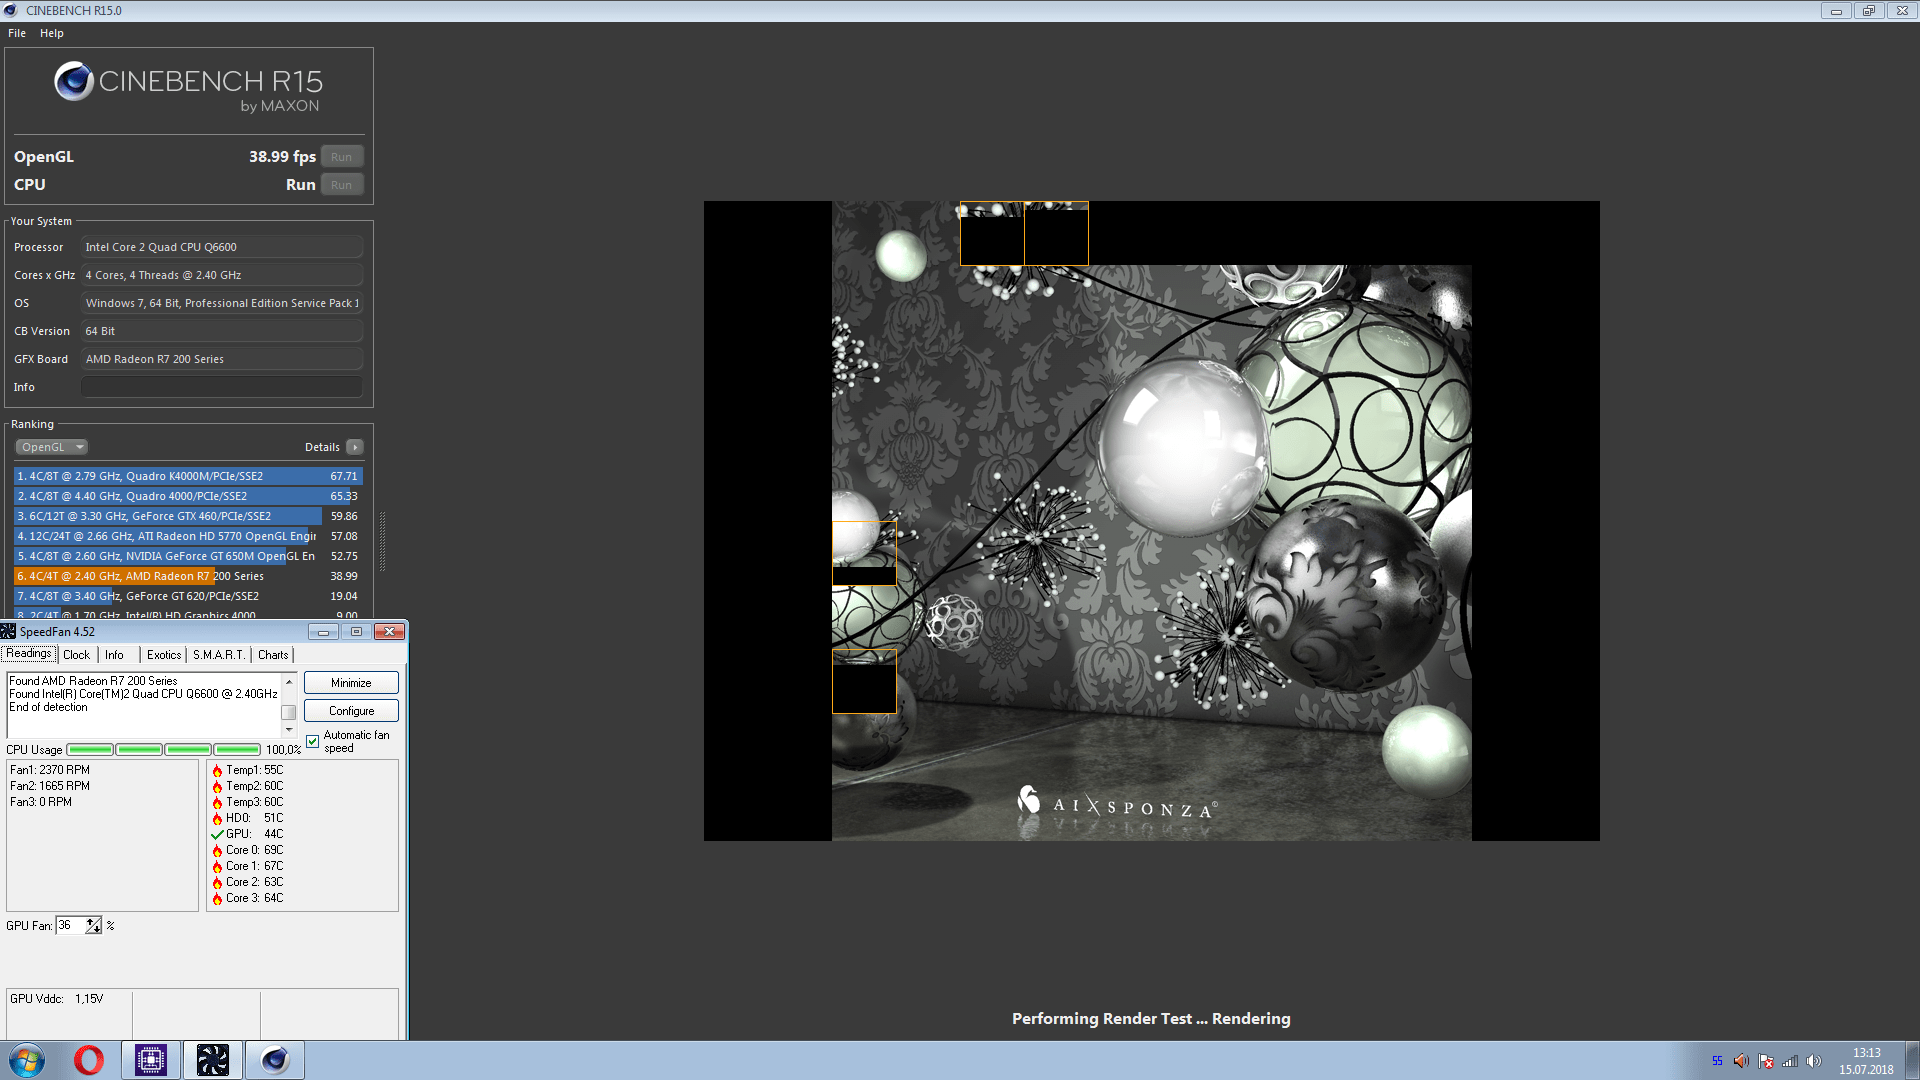Image resolution: width=1920 pixels, height=1080 pixels.
Task: Click the Info input field in Your System
Action: point(222,387)
